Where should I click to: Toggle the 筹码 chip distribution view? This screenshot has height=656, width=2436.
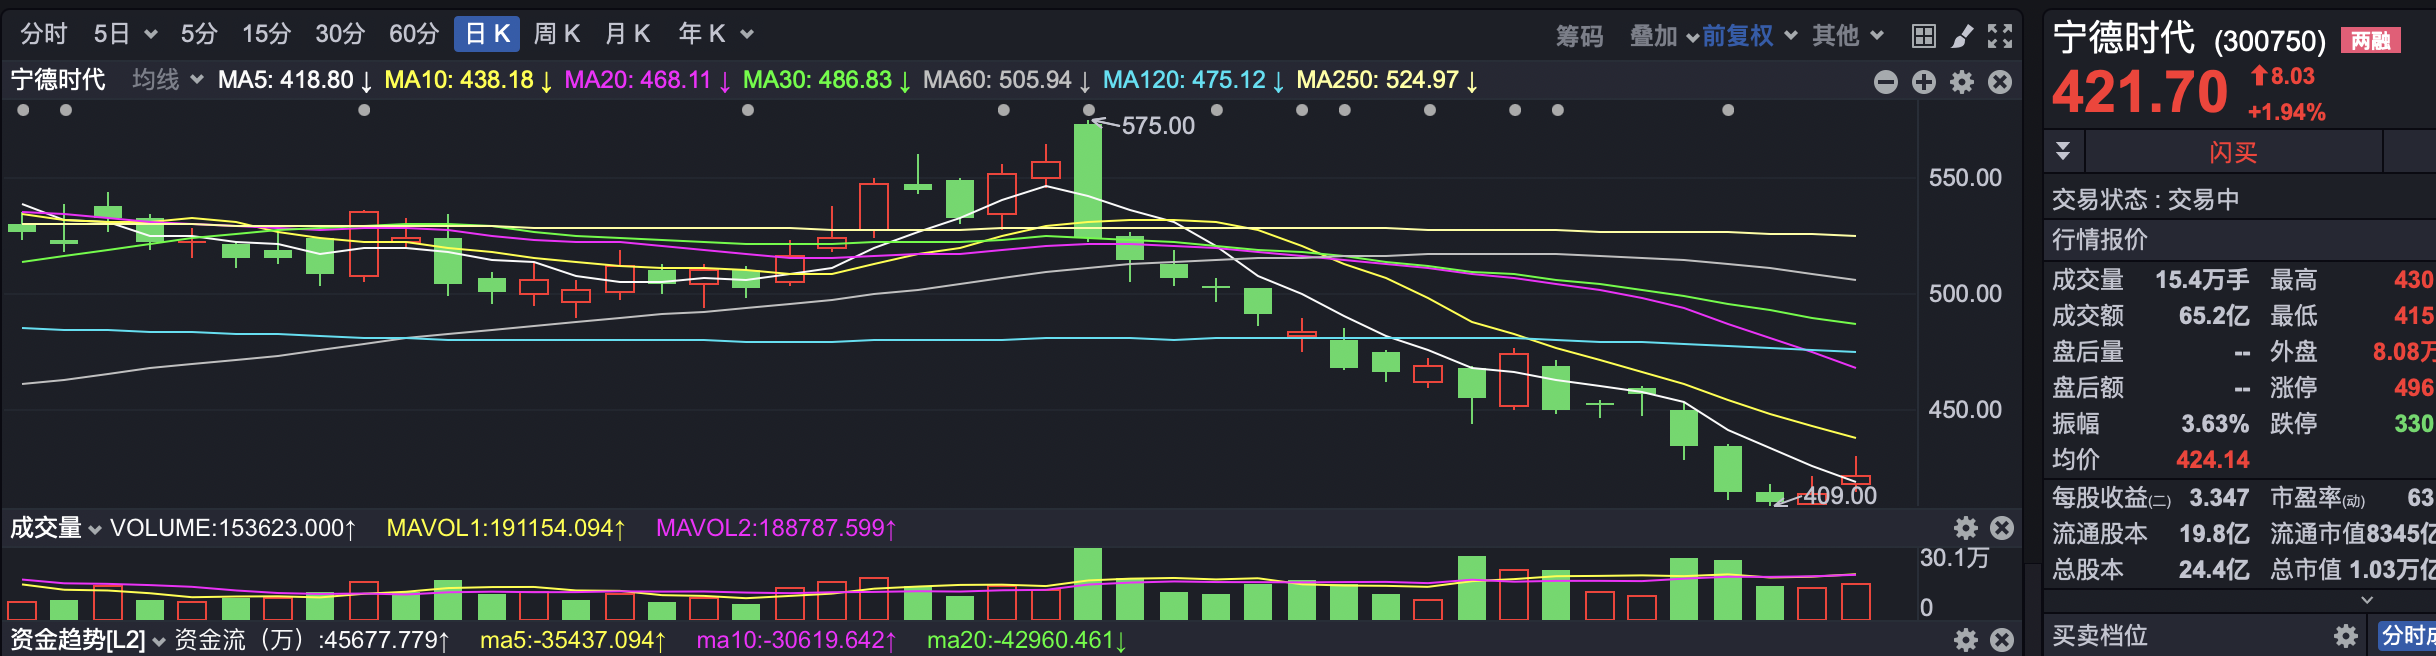(1579, 36)
